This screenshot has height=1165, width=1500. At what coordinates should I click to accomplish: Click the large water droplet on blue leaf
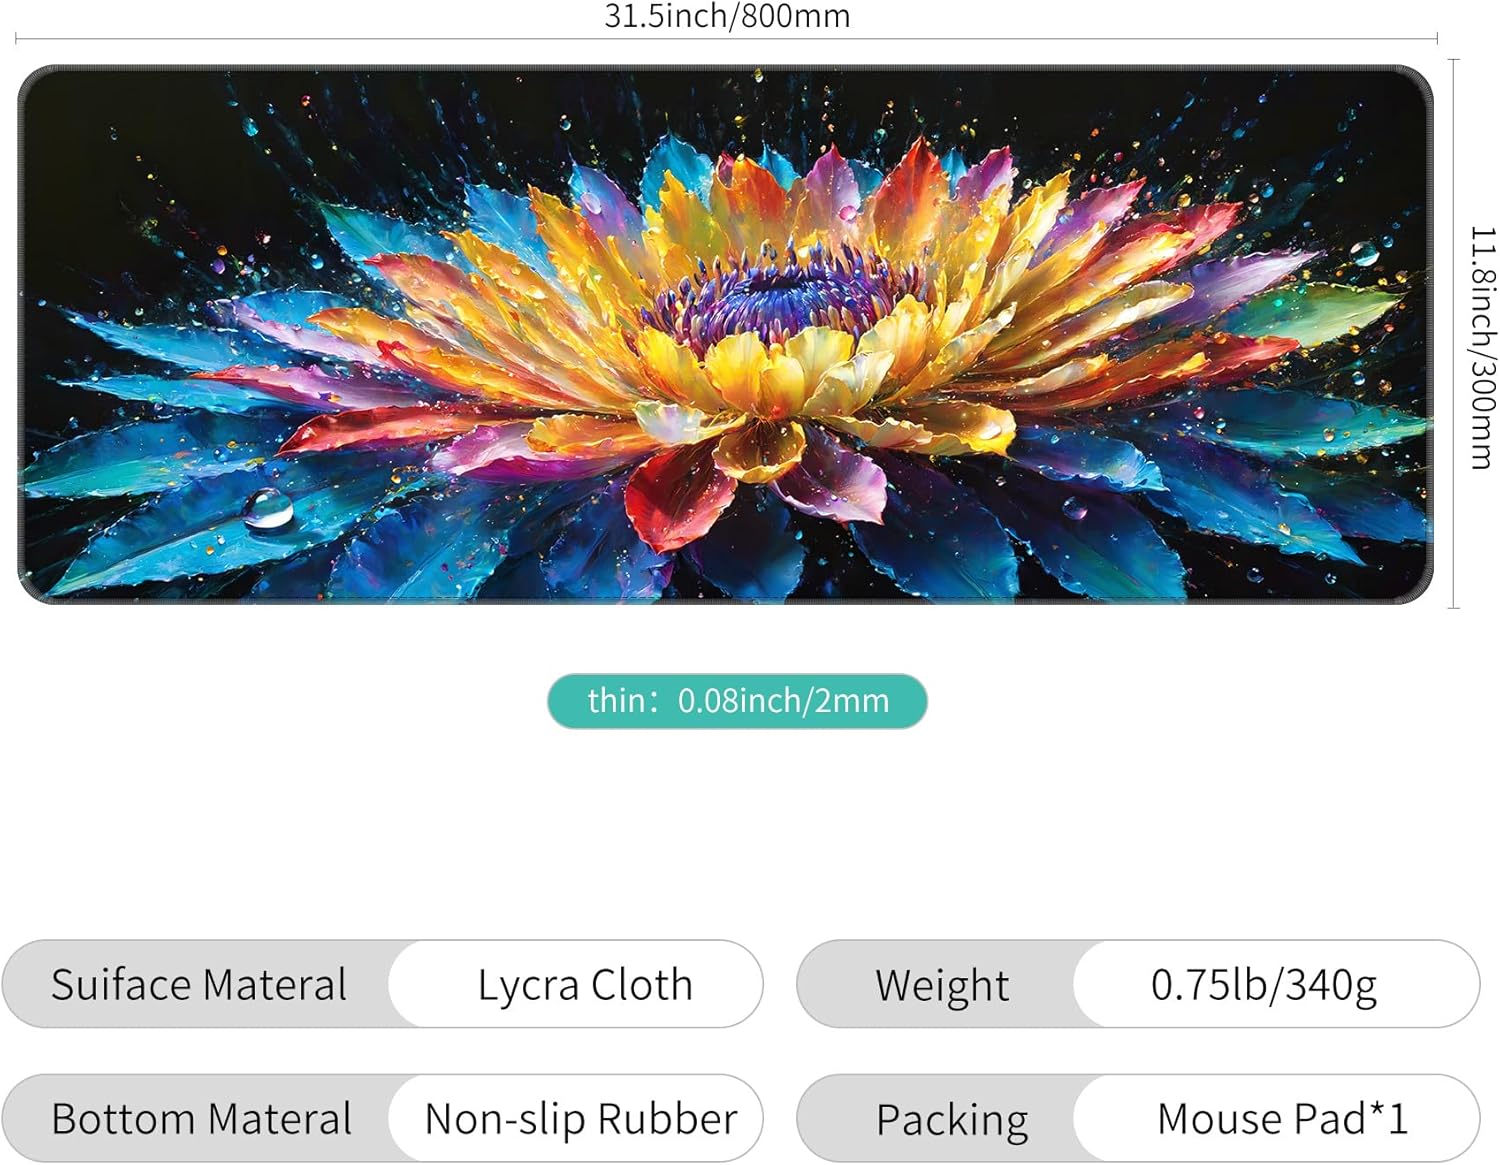tap(268, 509)
